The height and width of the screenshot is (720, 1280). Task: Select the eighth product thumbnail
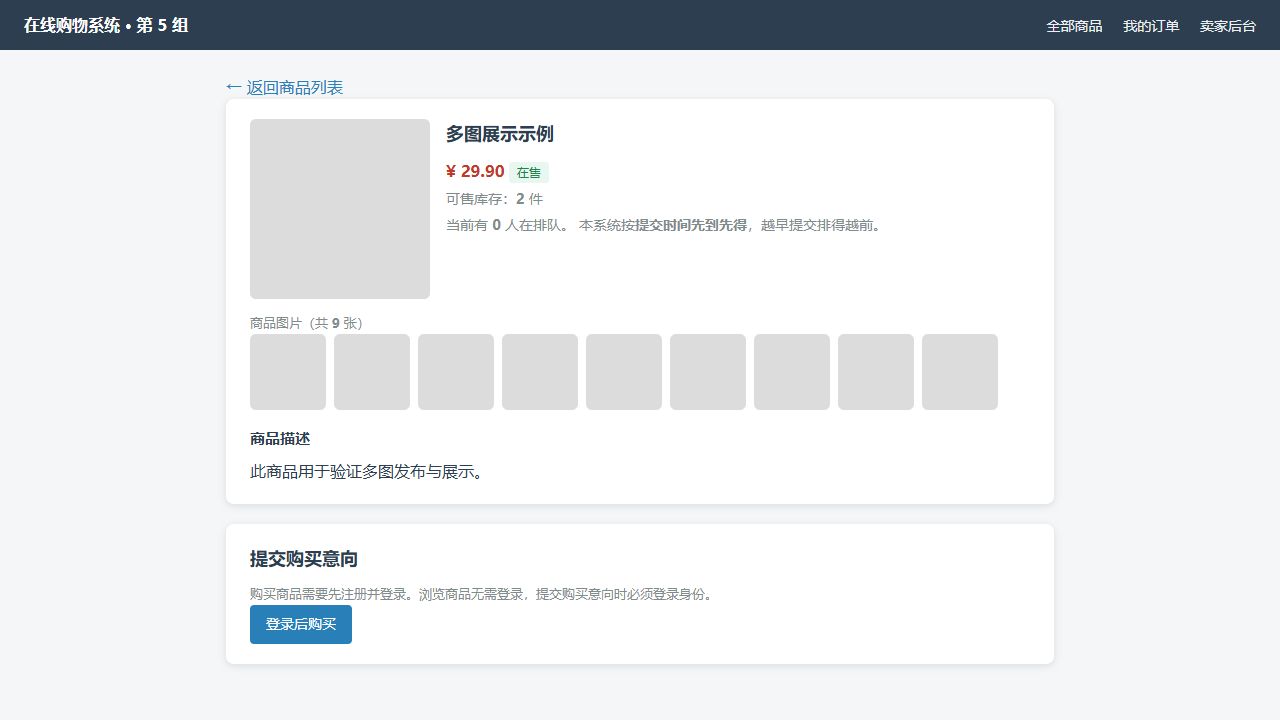(x=876, y=372)
